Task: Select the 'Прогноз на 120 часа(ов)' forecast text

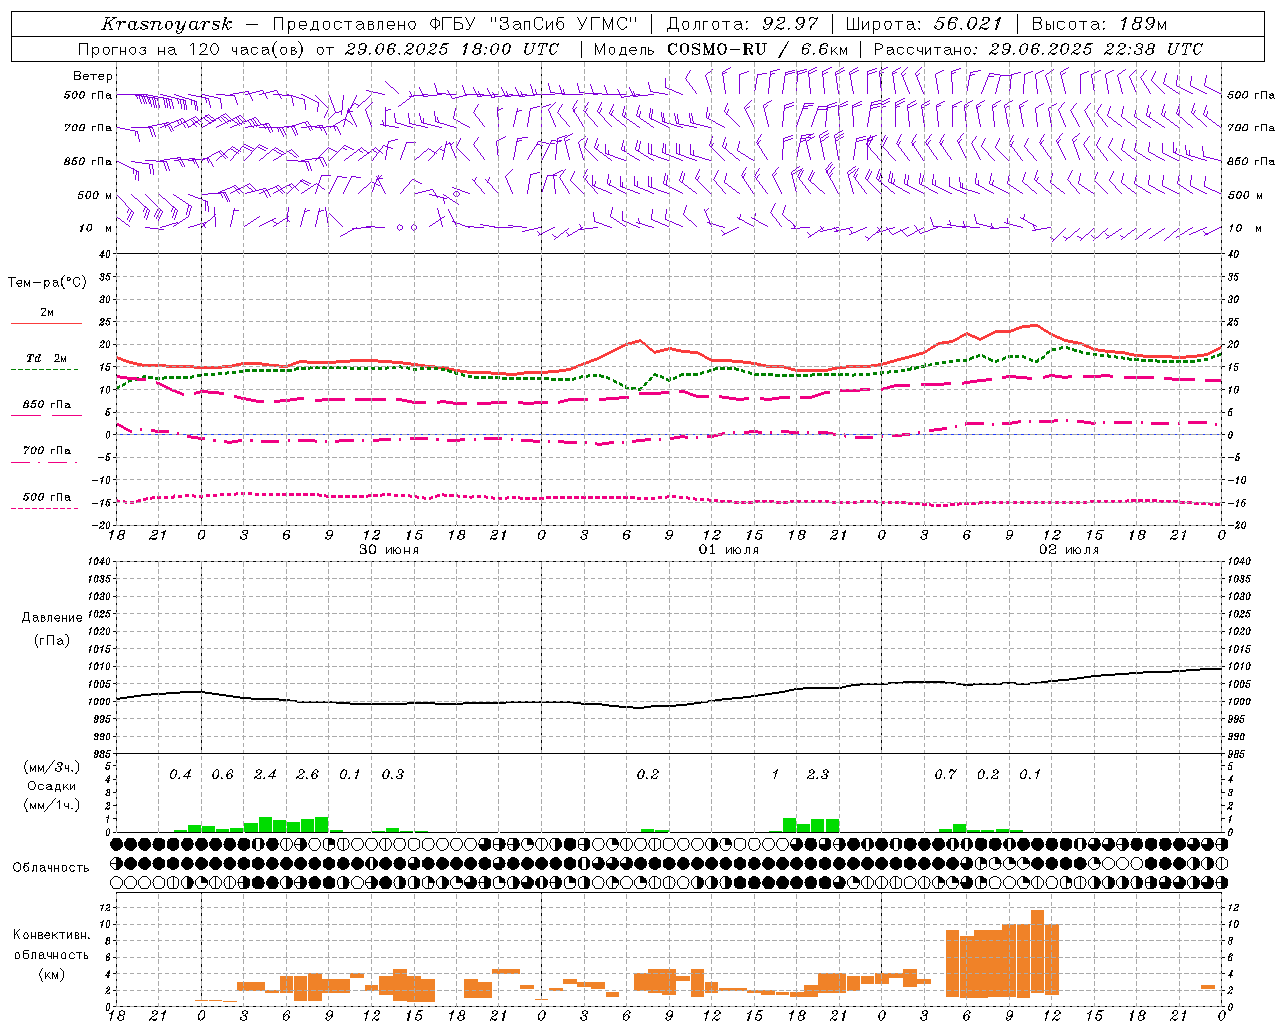Action: 191,49
